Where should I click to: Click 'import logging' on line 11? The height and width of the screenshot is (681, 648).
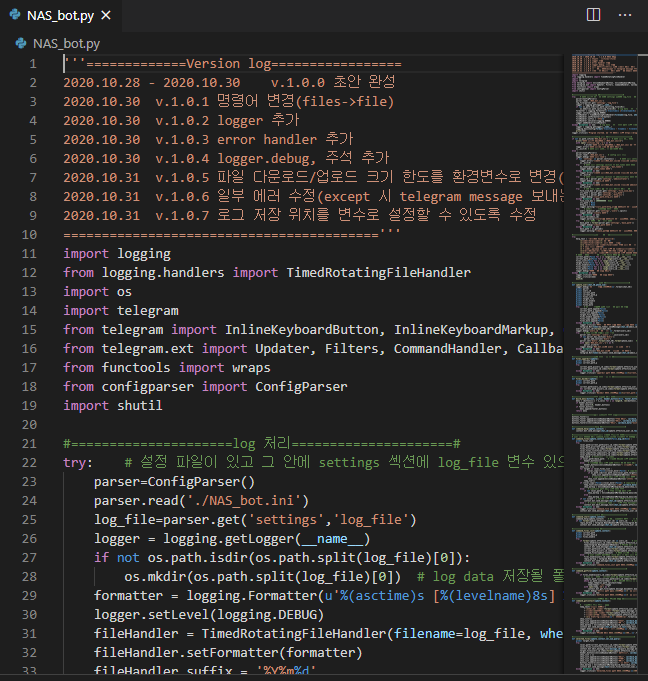[117, 254]
